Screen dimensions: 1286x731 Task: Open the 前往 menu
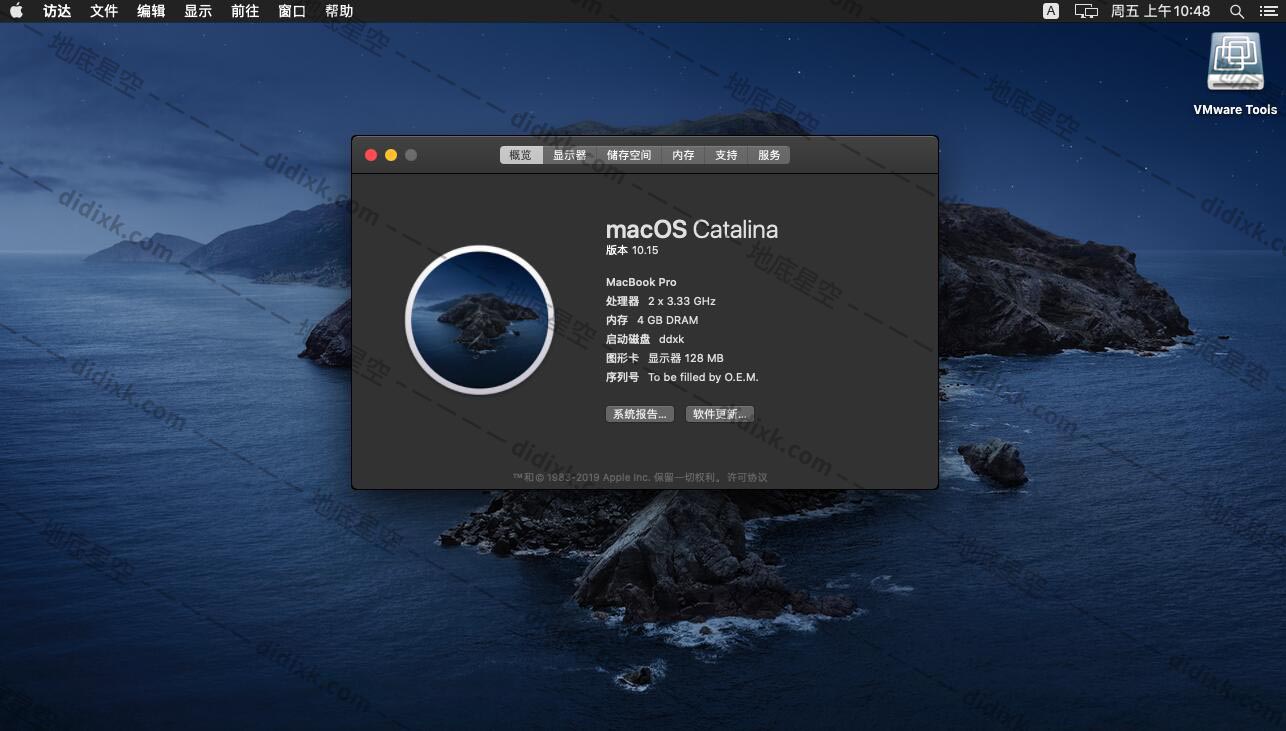click(245, 11)
